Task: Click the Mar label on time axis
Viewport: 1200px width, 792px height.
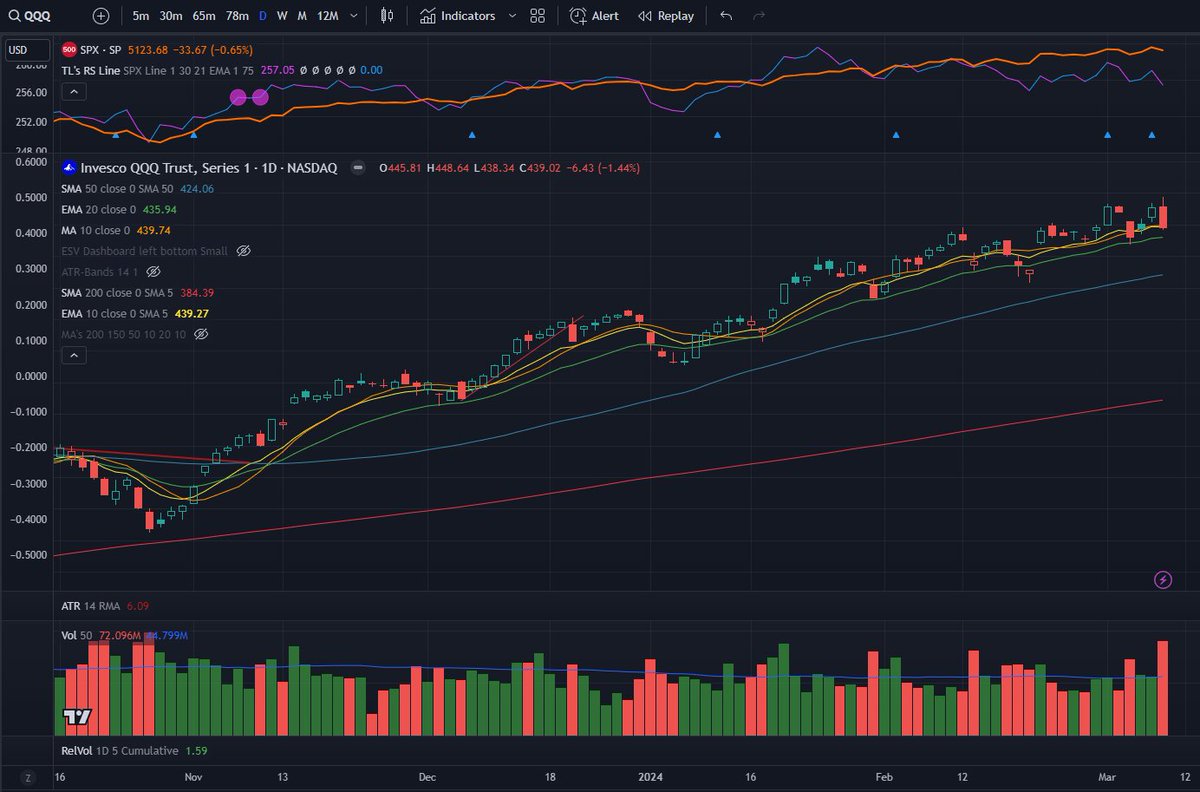Action: click(x=1108, y=777)
